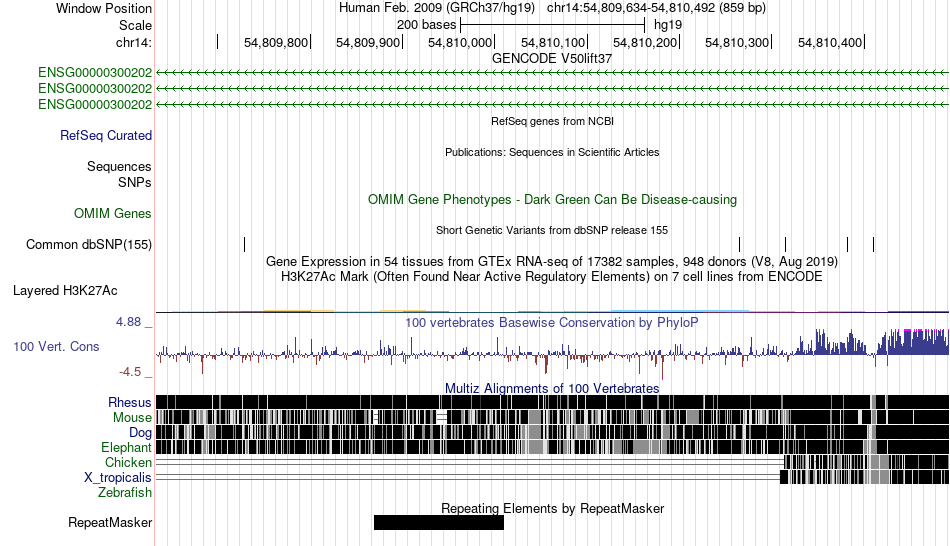The height and width of the screenshot is (546, 950).
Task: Click the PhyloP minimum value -4.5
Action: pyautogui.click(x=130, y=372)
